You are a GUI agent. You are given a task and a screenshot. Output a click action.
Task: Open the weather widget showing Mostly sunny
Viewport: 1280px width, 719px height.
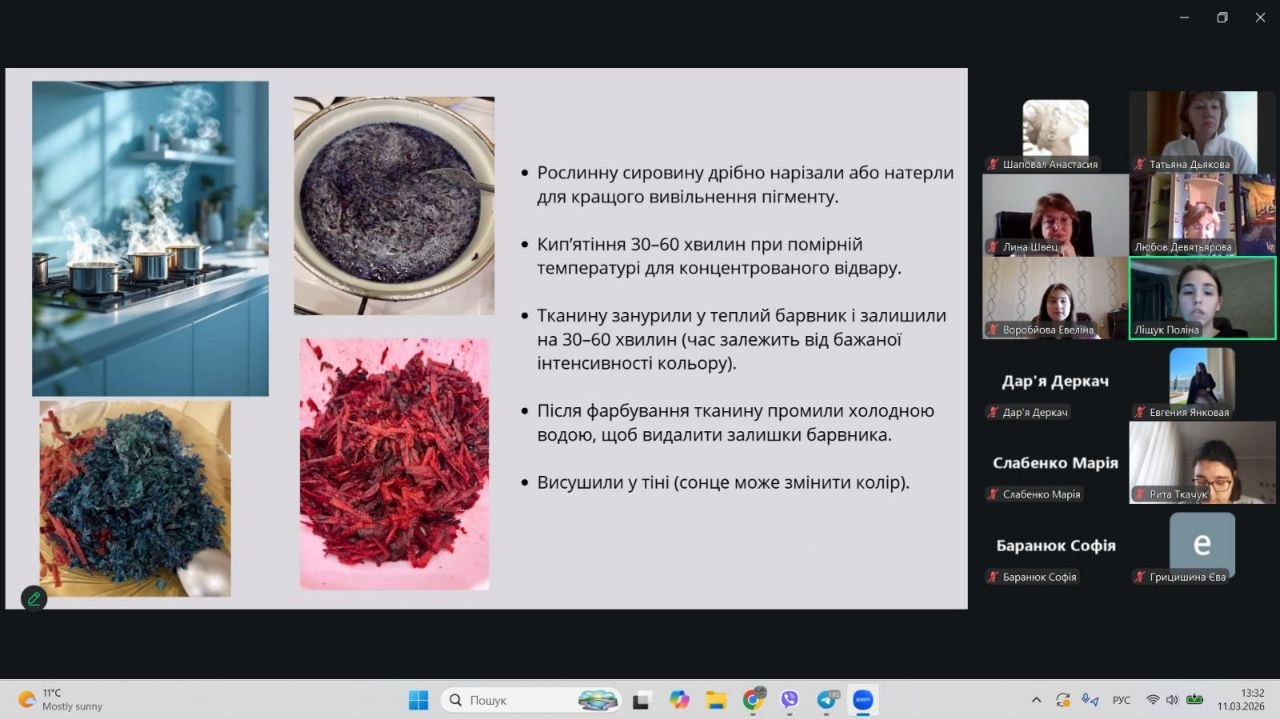click(60, 699)
